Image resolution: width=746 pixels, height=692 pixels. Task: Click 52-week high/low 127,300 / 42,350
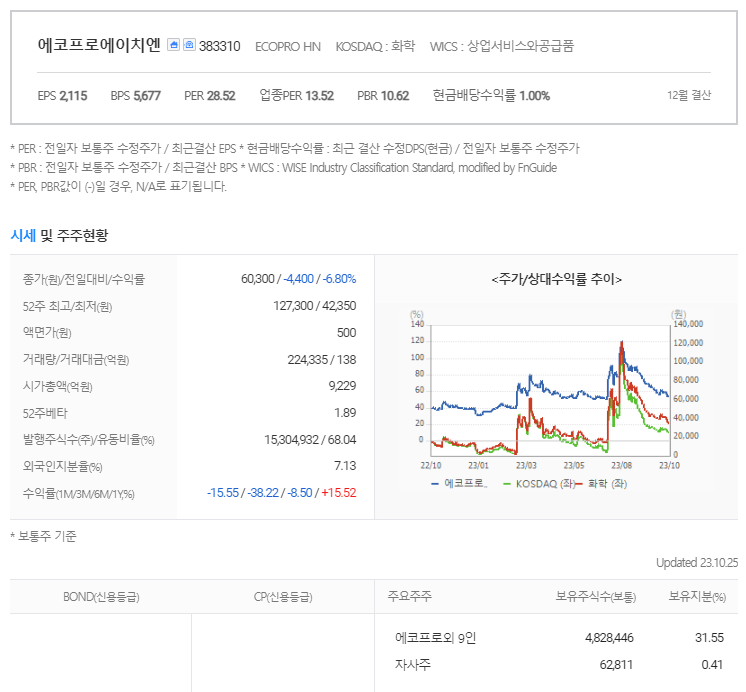(314, 306)
